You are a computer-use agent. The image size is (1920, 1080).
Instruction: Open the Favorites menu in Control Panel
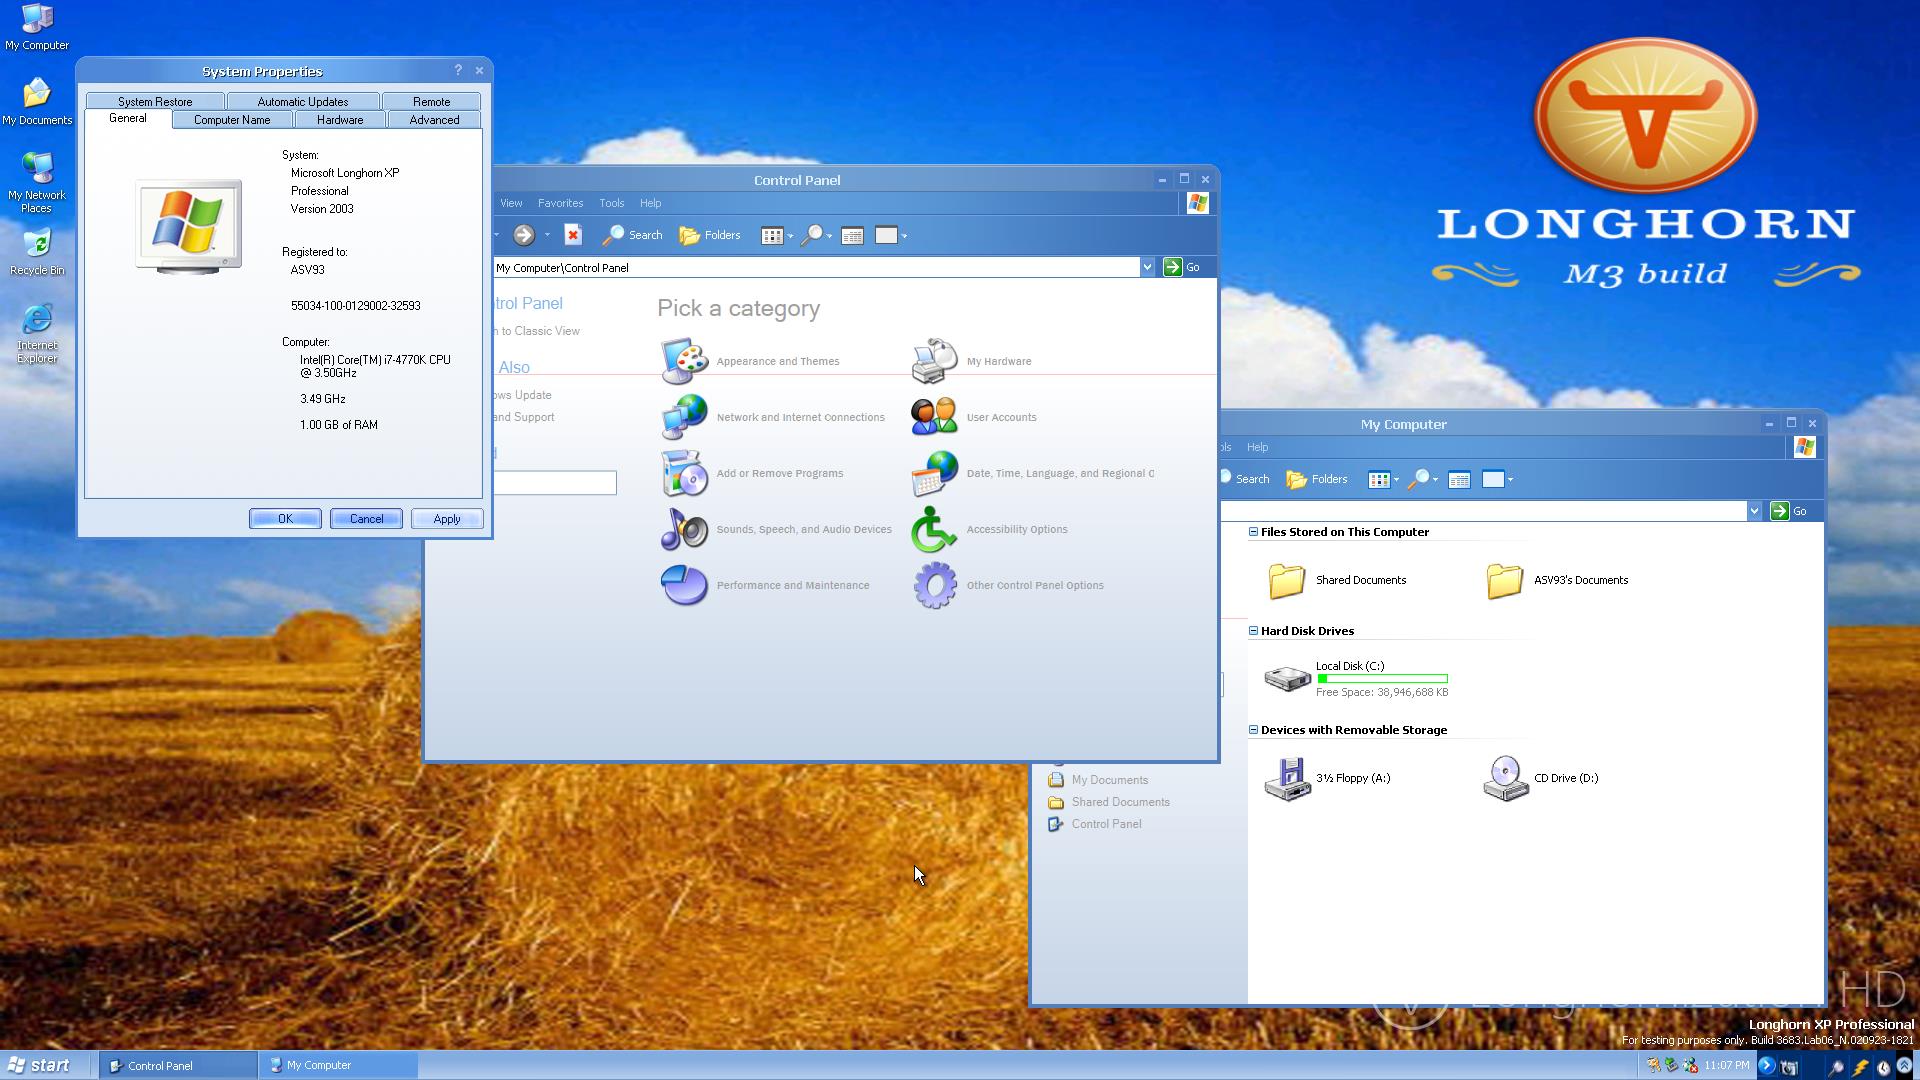click(560, 203)
